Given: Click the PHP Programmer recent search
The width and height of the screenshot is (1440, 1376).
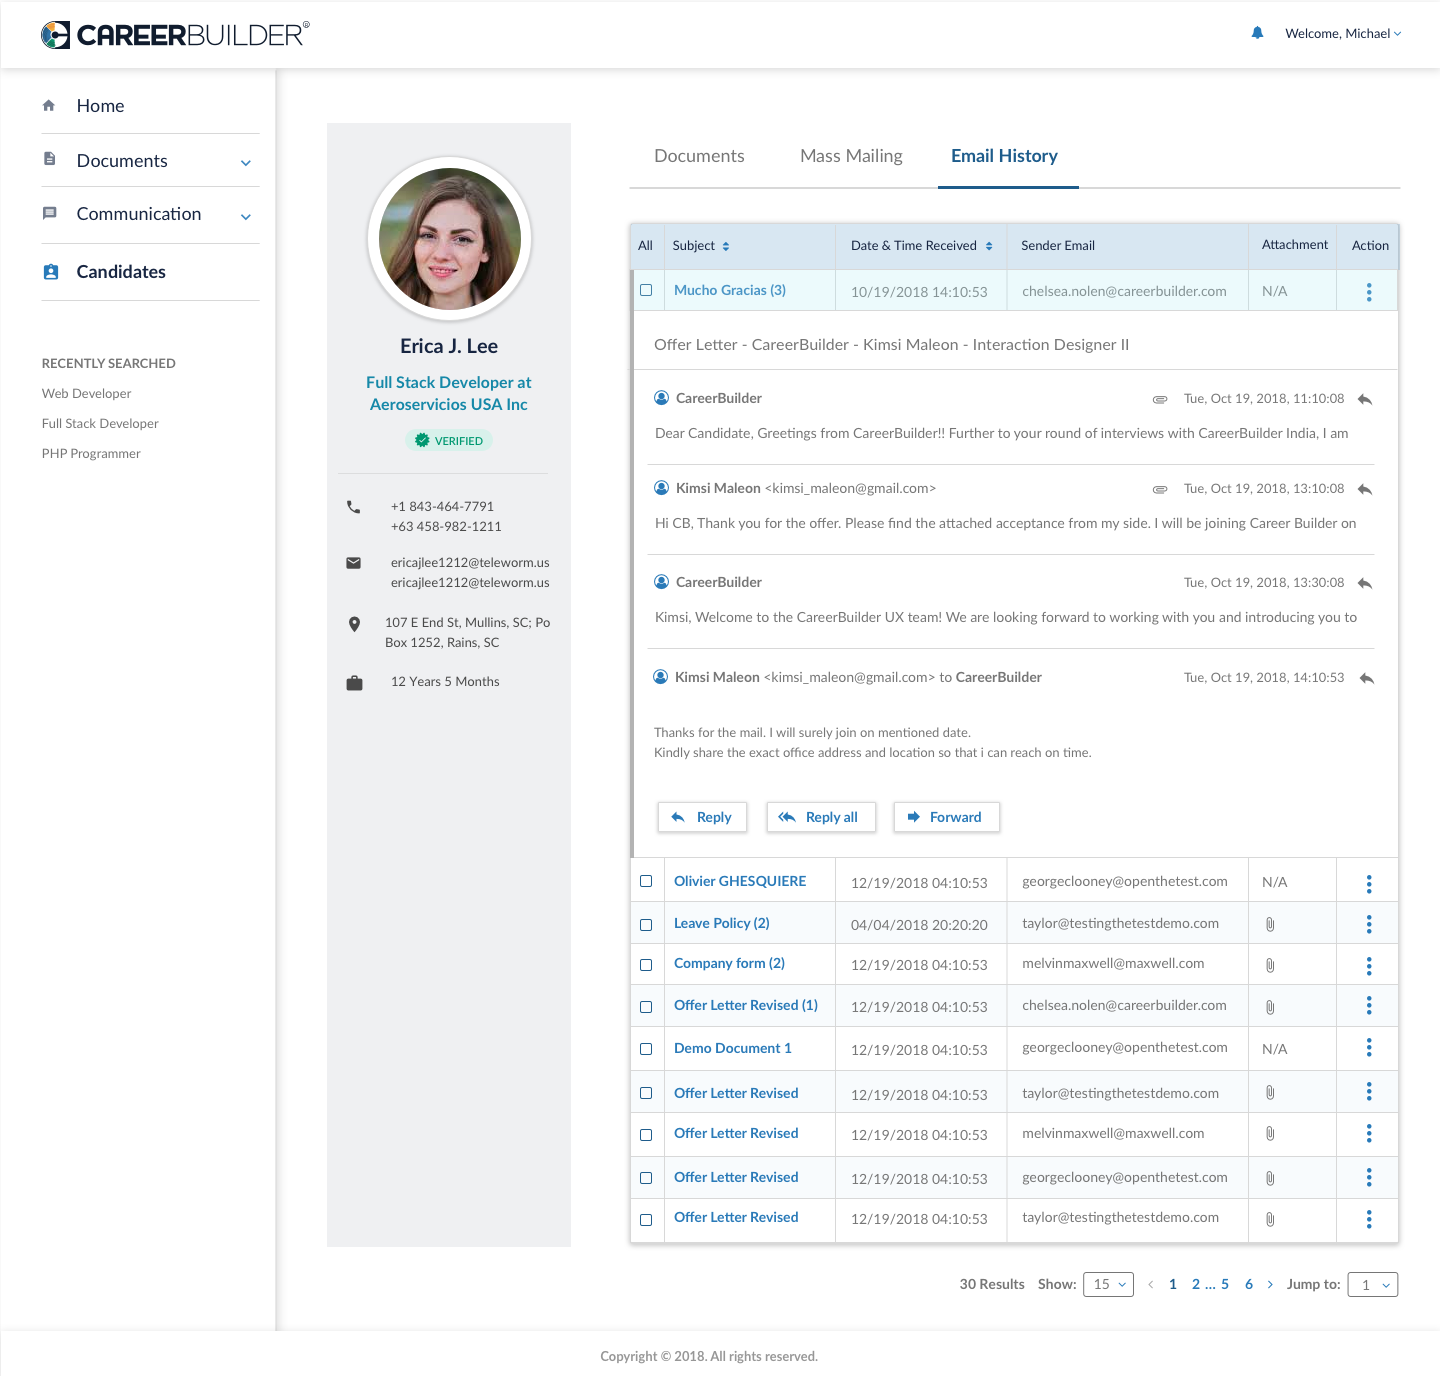Looking at the screenshot, I should tap(91, 454).
